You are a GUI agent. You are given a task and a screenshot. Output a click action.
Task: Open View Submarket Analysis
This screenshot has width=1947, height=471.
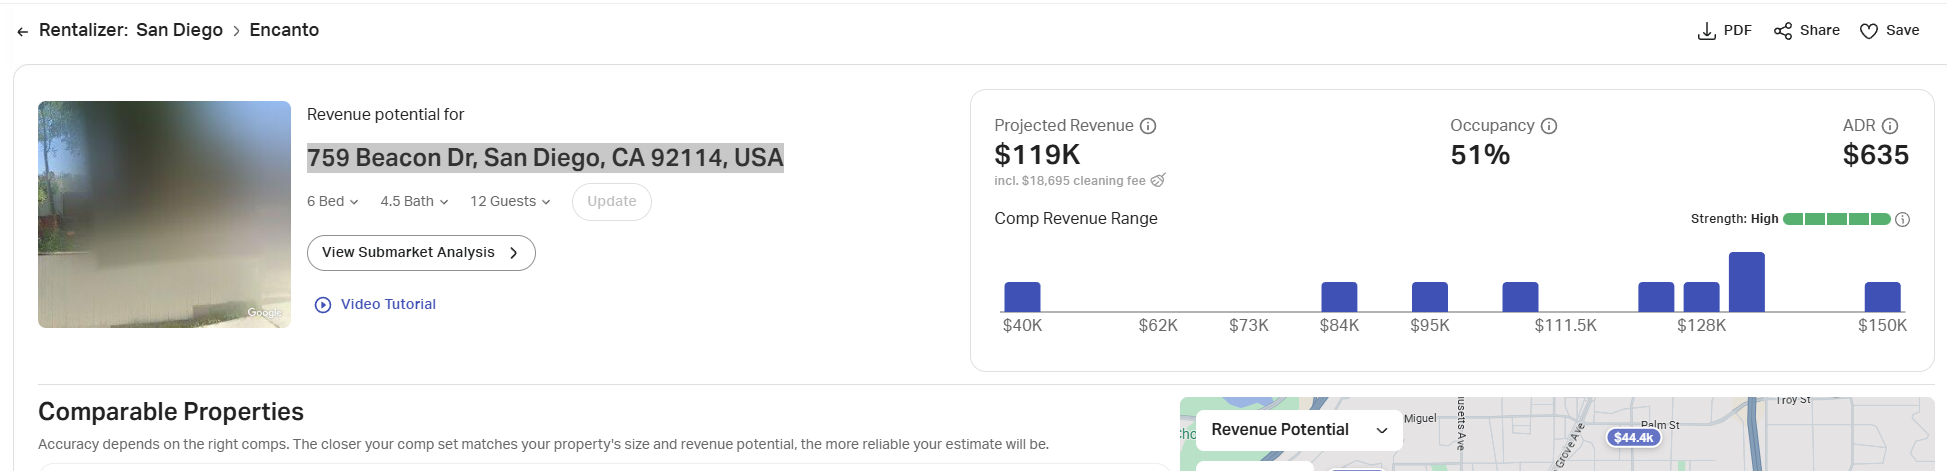(x=420, y=252)
